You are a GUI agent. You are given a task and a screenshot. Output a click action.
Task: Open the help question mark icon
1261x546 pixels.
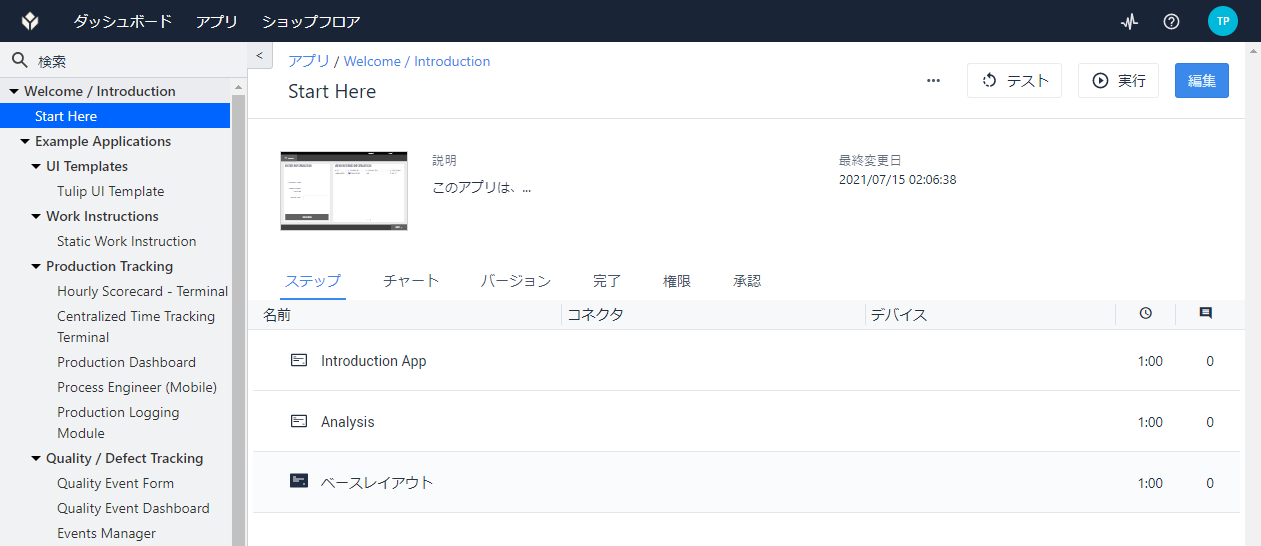click(x=1172, y=21)
